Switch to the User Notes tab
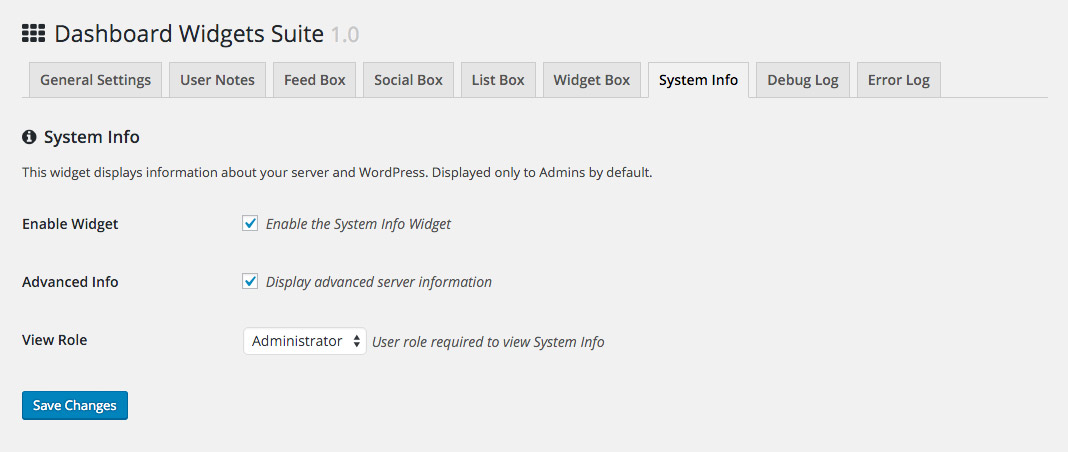 (217, 80)
